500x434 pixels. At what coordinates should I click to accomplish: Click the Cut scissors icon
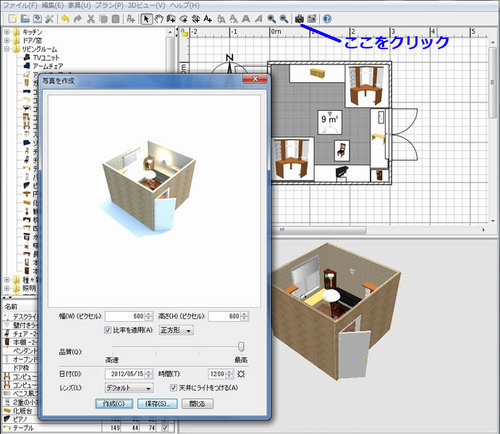point(90,19)
